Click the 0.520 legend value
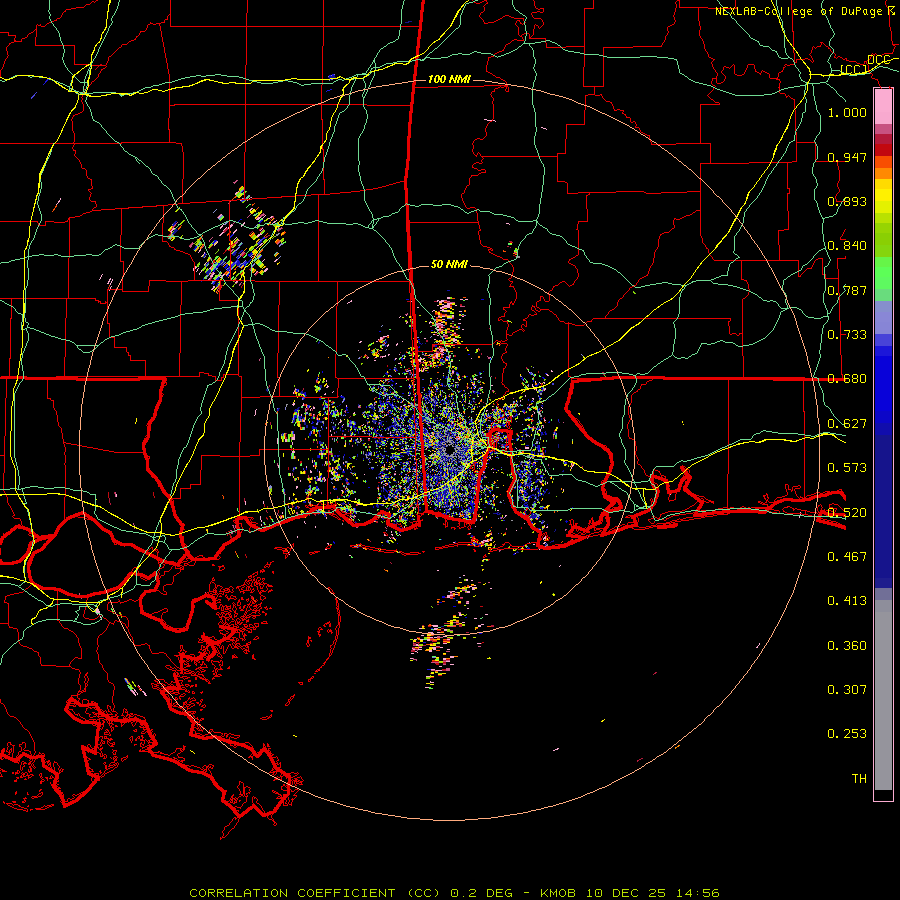This screenshot has width=900, height=900. pyautogui.click(x=847, y=512)
